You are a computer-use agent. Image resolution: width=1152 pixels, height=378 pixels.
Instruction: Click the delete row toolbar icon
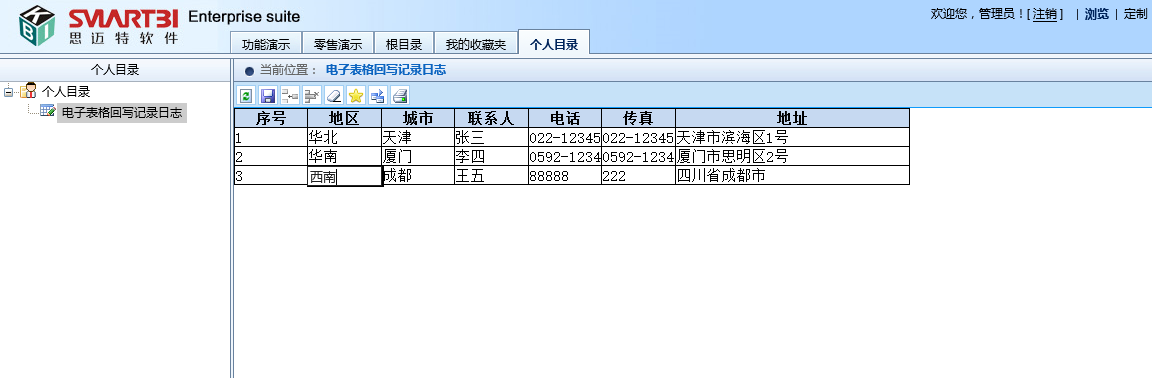point(312,96)
